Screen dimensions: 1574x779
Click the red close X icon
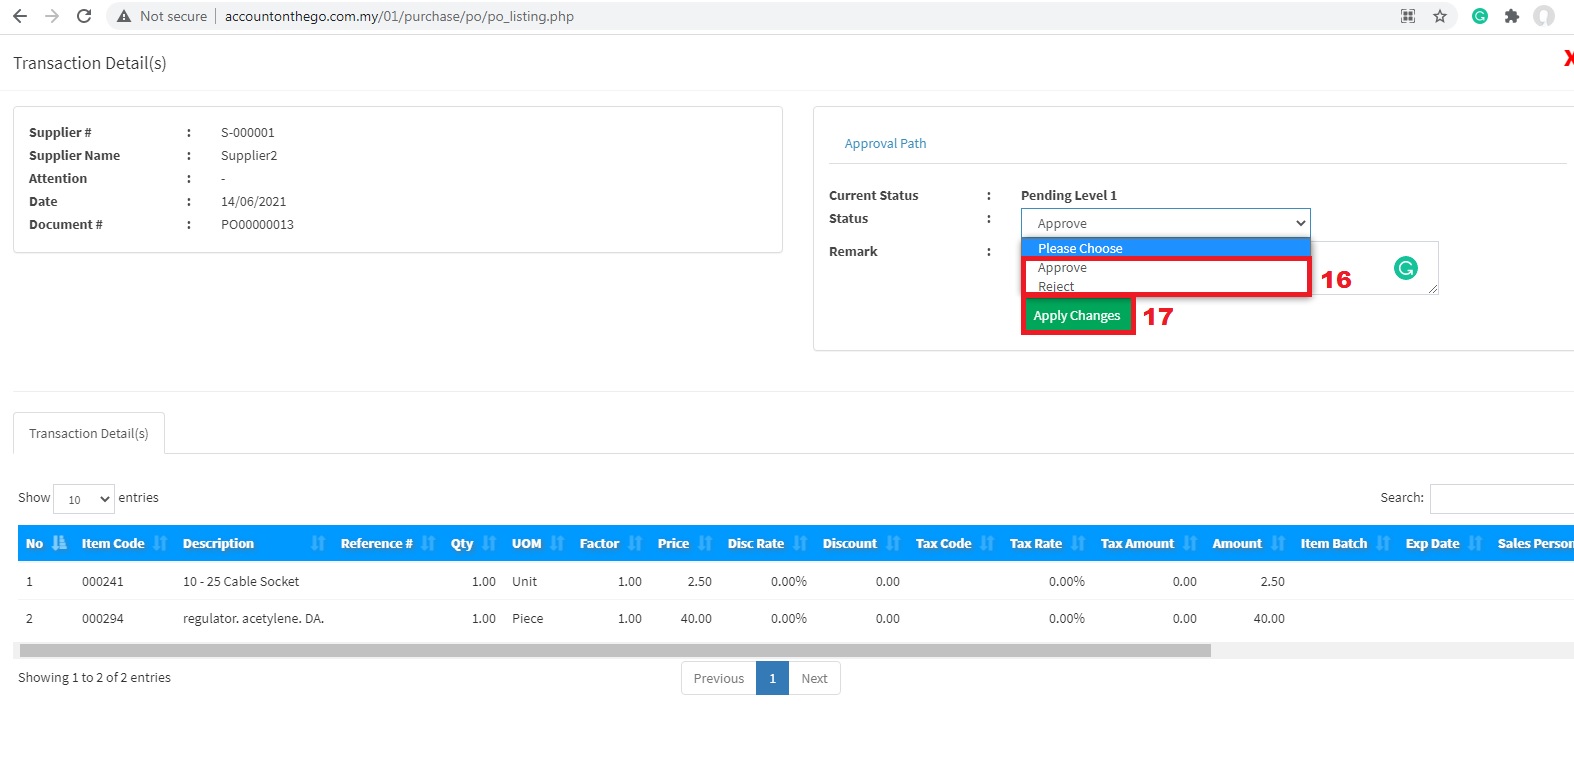pyautogui.click(x=1568, y=59)
